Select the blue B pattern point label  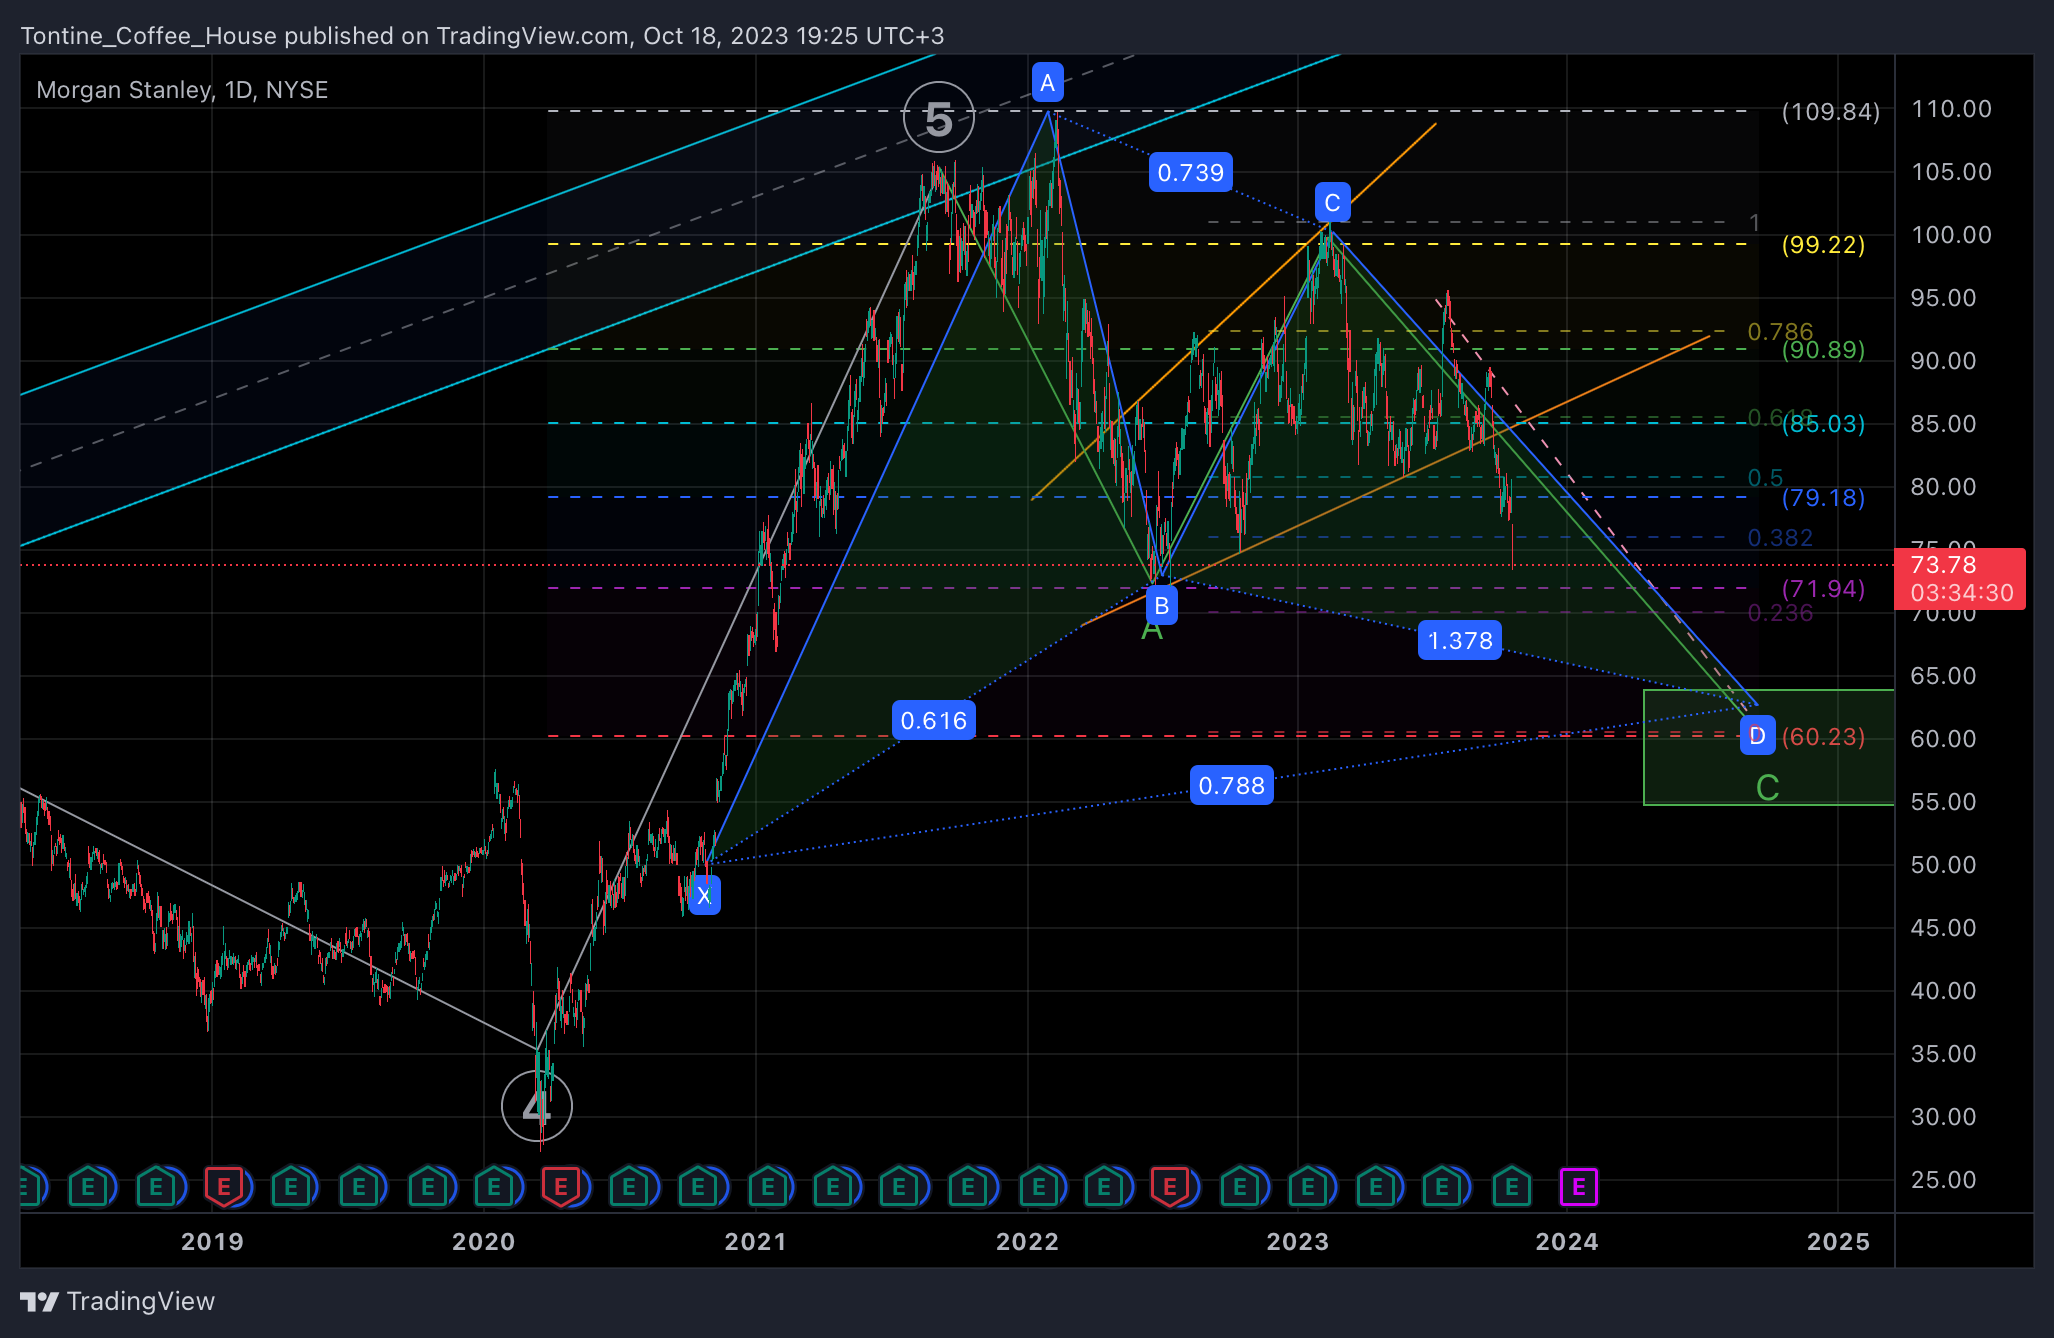(x=1161, y=605)
